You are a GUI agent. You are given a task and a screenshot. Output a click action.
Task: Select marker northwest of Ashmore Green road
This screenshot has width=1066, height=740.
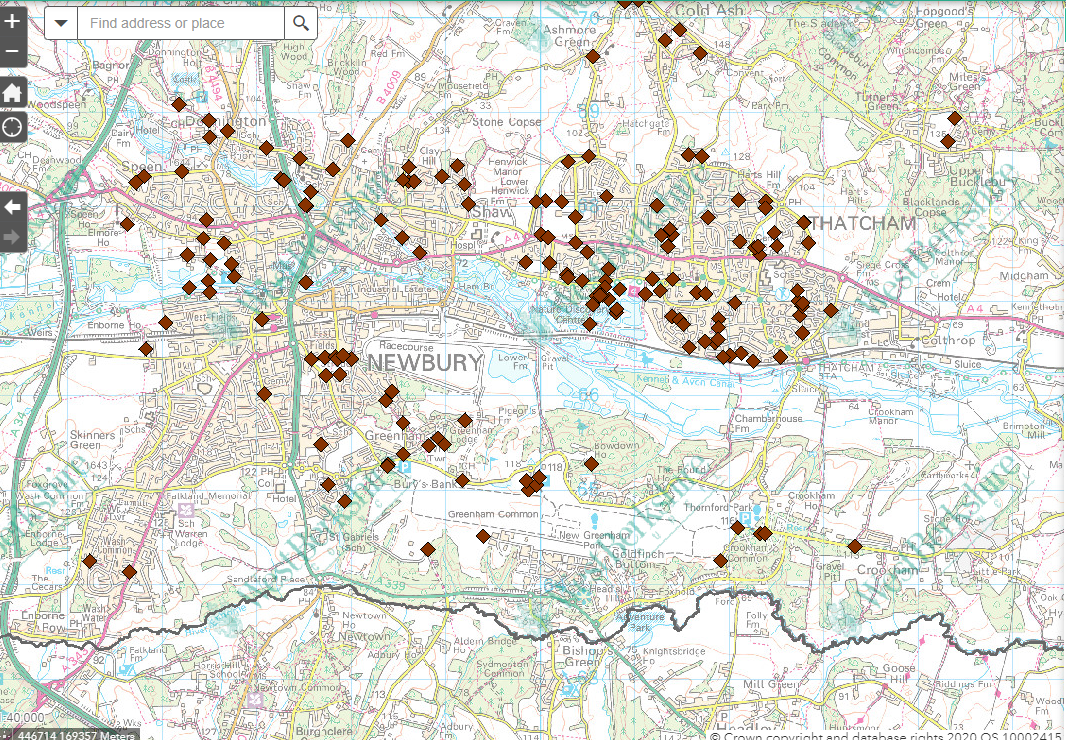coord(593,56)
